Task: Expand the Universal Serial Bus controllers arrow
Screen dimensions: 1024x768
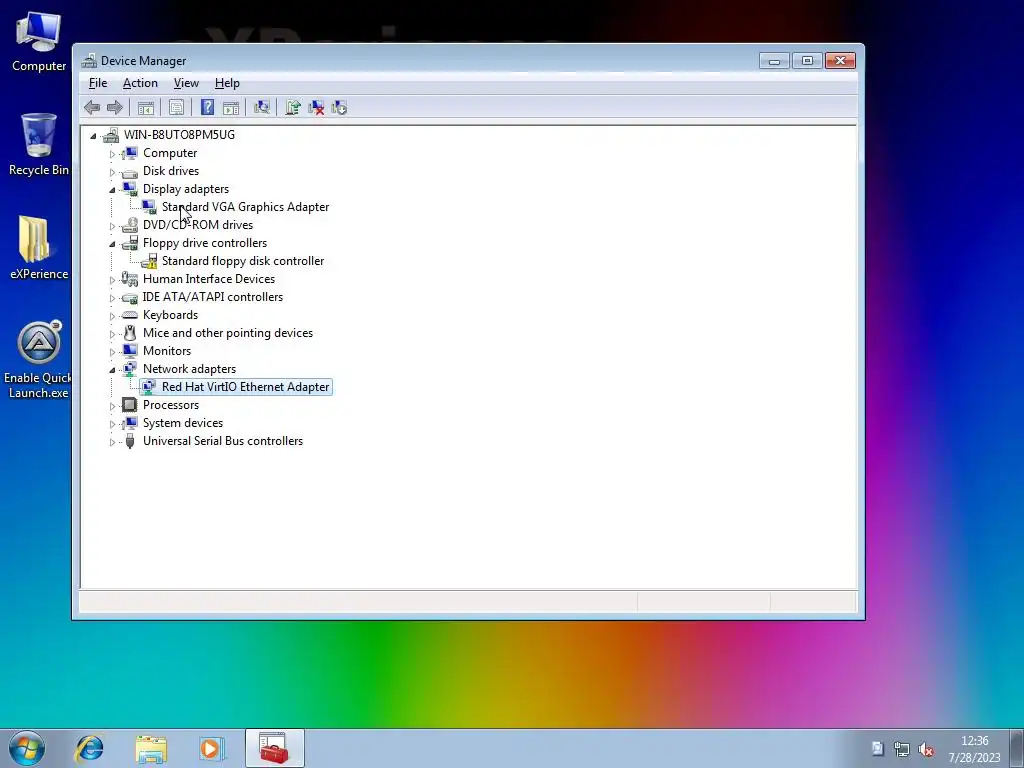Action: 112,442
